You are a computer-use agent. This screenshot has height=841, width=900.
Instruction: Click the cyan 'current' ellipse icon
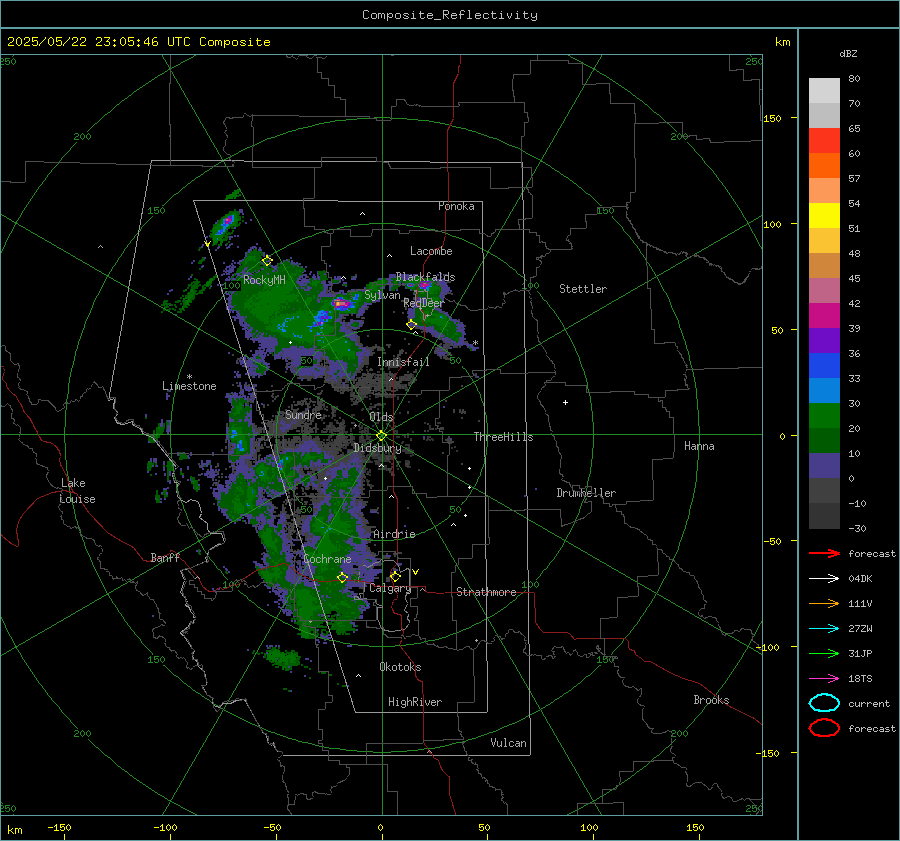click(824, 703)
